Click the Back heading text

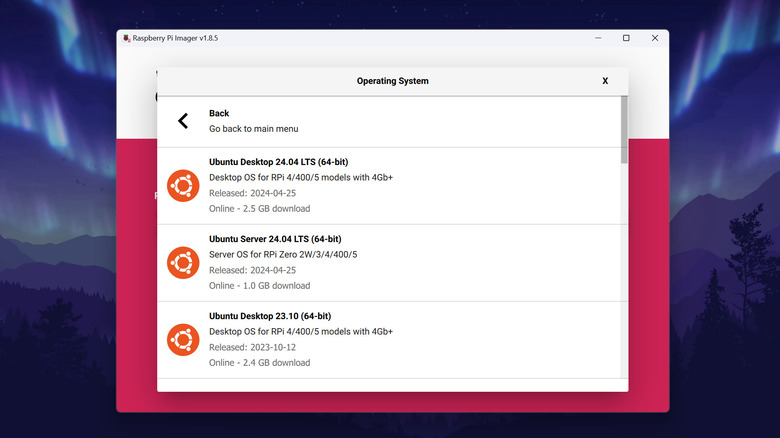point(219,113)
